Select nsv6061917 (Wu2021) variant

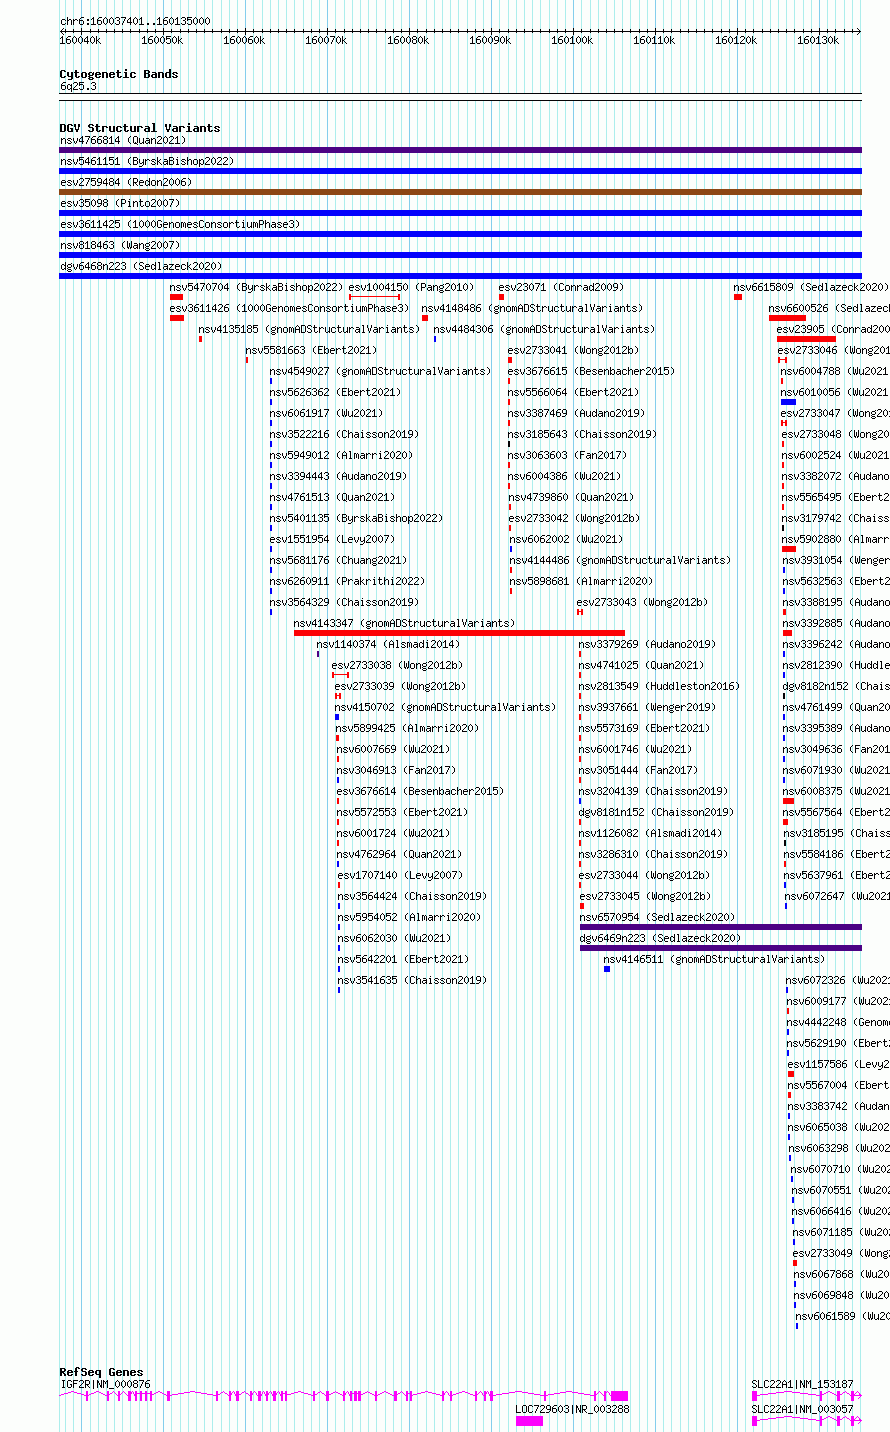[326, 413]
